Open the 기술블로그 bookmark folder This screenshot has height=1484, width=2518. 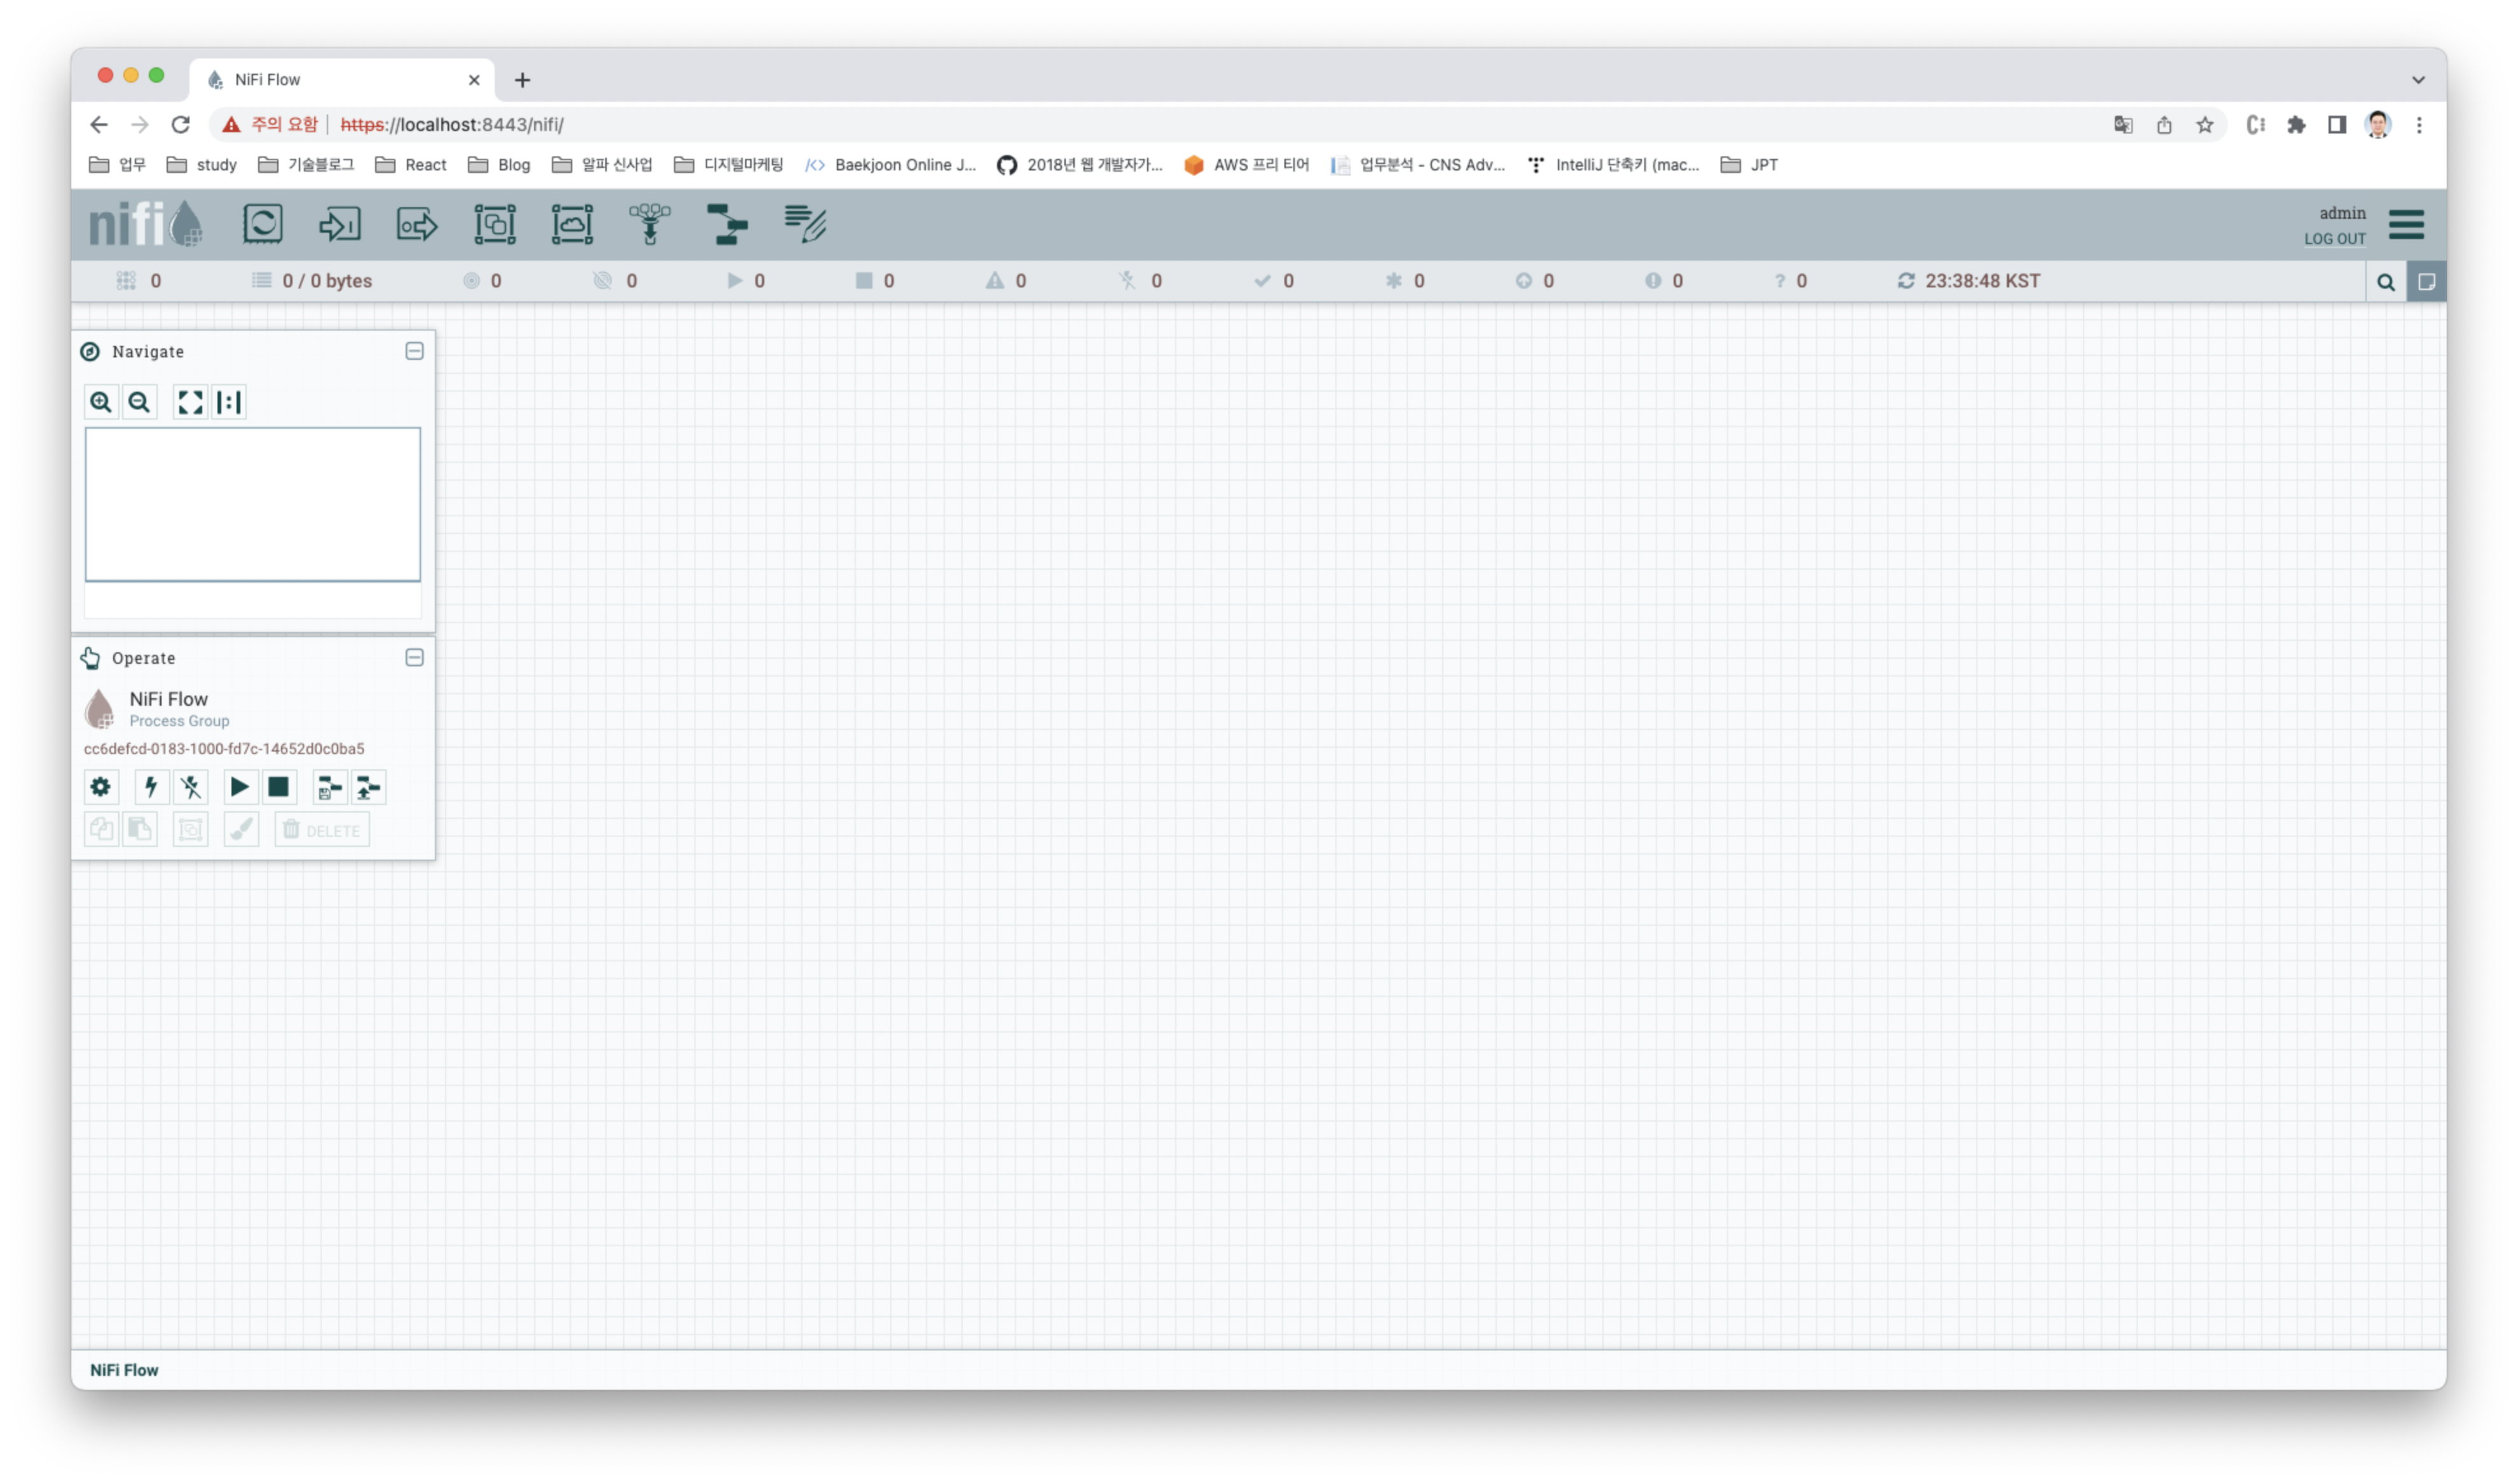[306, 165]
